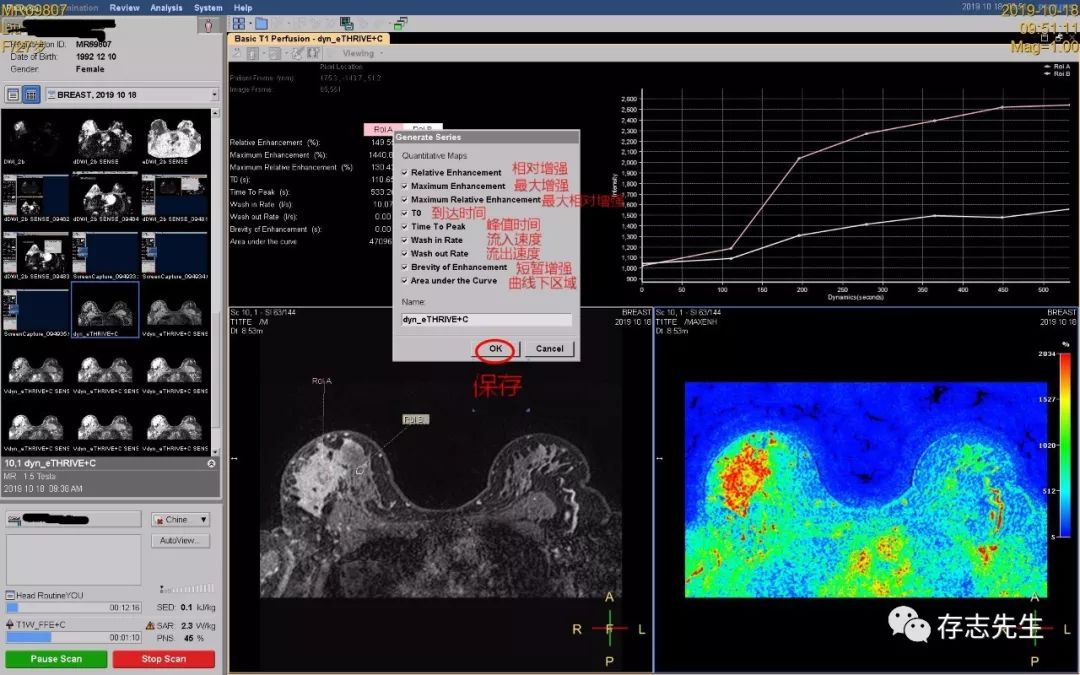Expand the BREAST, 2019 10 18 dropdown

(215, 94)
